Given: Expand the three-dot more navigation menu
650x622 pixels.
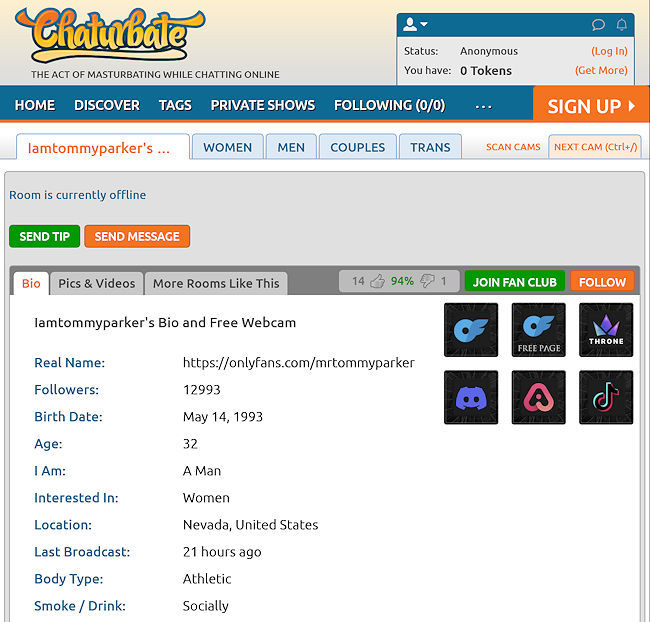Looking at the screenshot, I should click(483, 105).
